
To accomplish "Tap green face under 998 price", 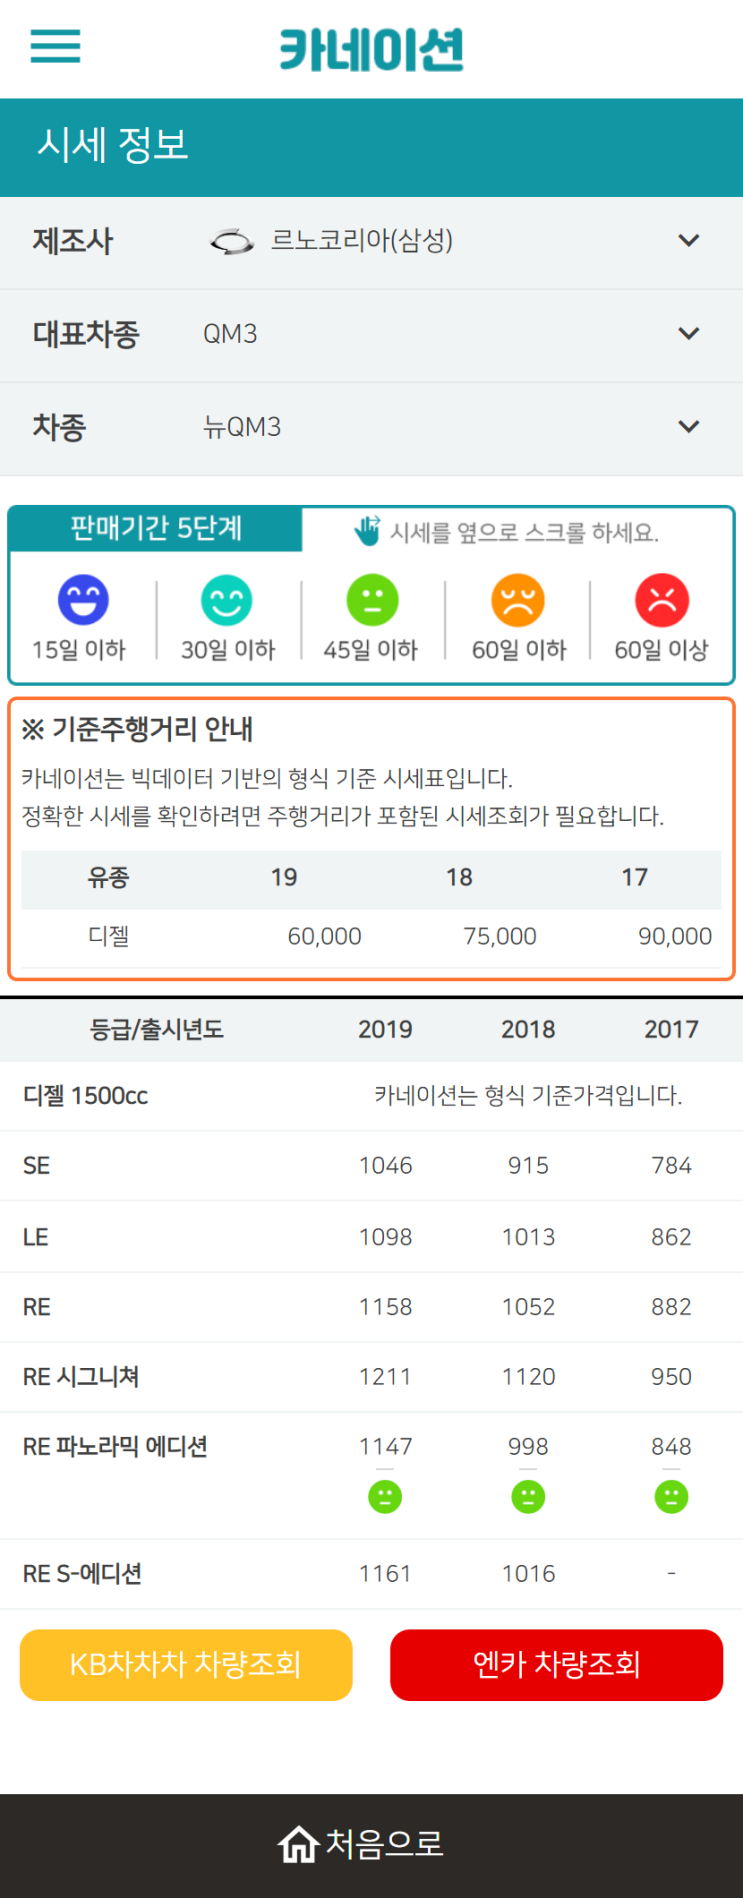I will click(528, 1496).
